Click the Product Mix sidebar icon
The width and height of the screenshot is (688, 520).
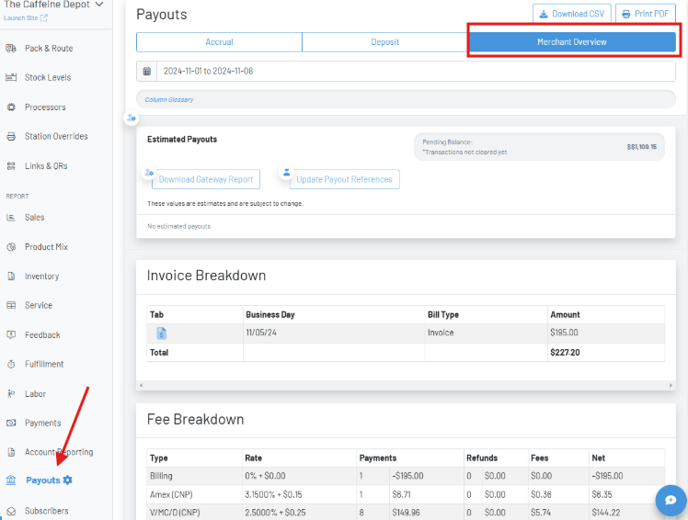tap(11, 247)
